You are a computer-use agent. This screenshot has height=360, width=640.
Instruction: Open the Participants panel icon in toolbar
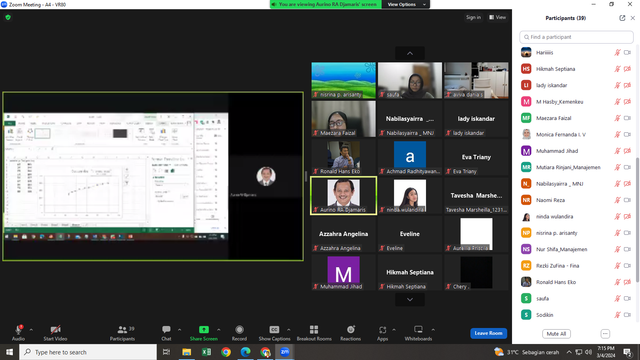pyautogui.click(x=122, y=330)
